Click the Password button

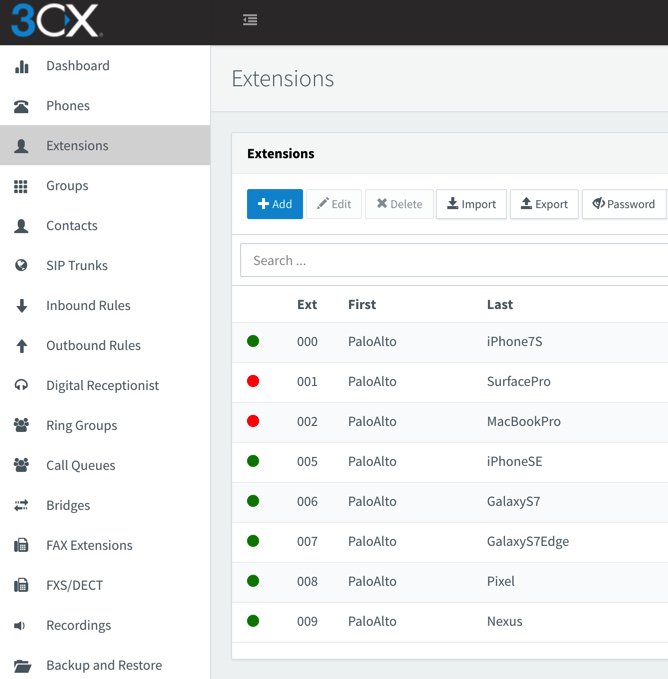(624, 204)
